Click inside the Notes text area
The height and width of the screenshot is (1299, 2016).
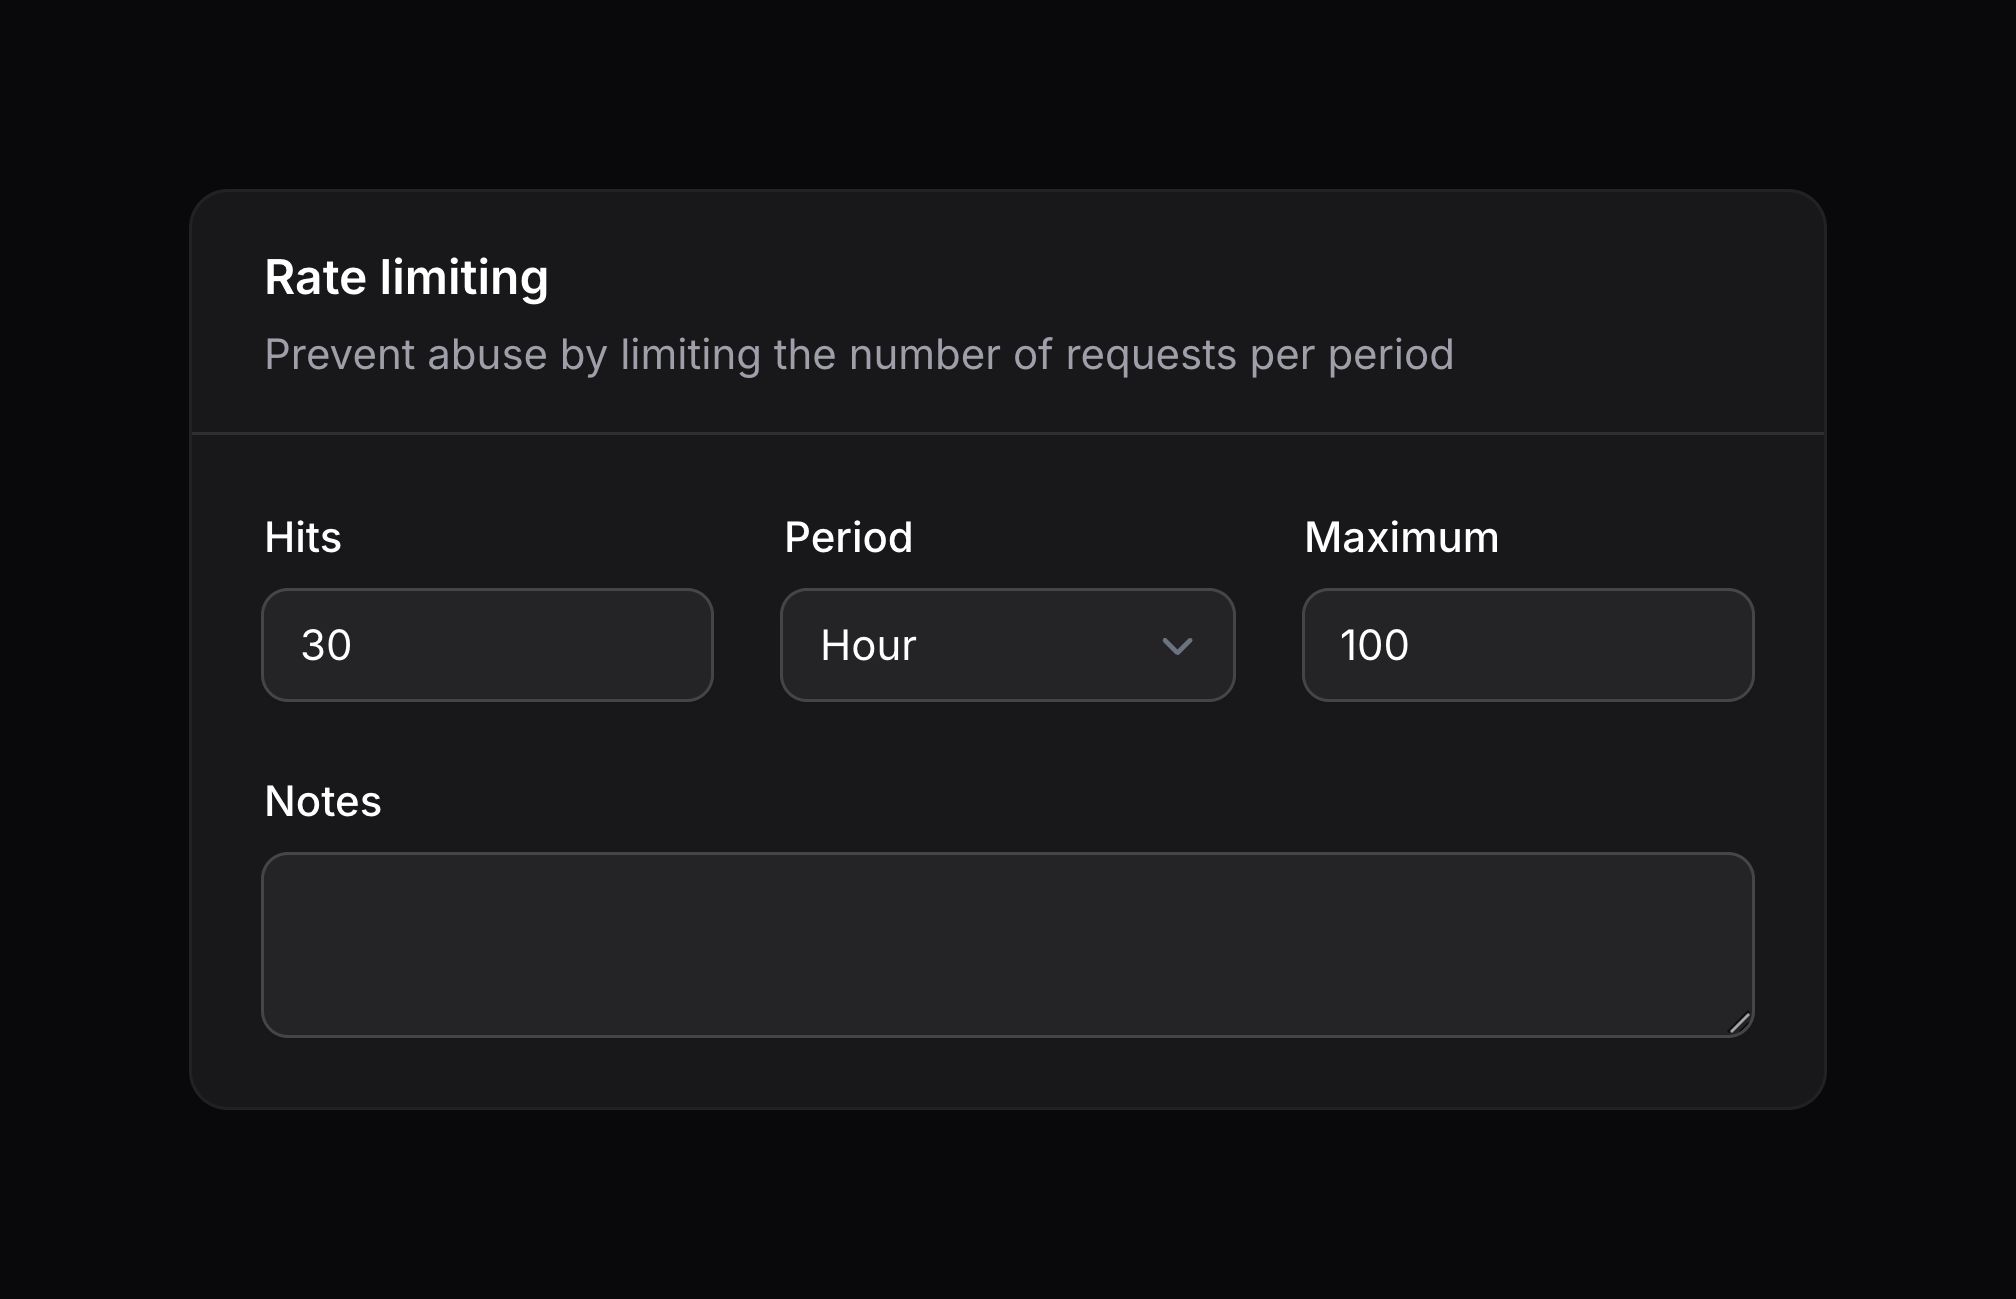pos(1007,944)
